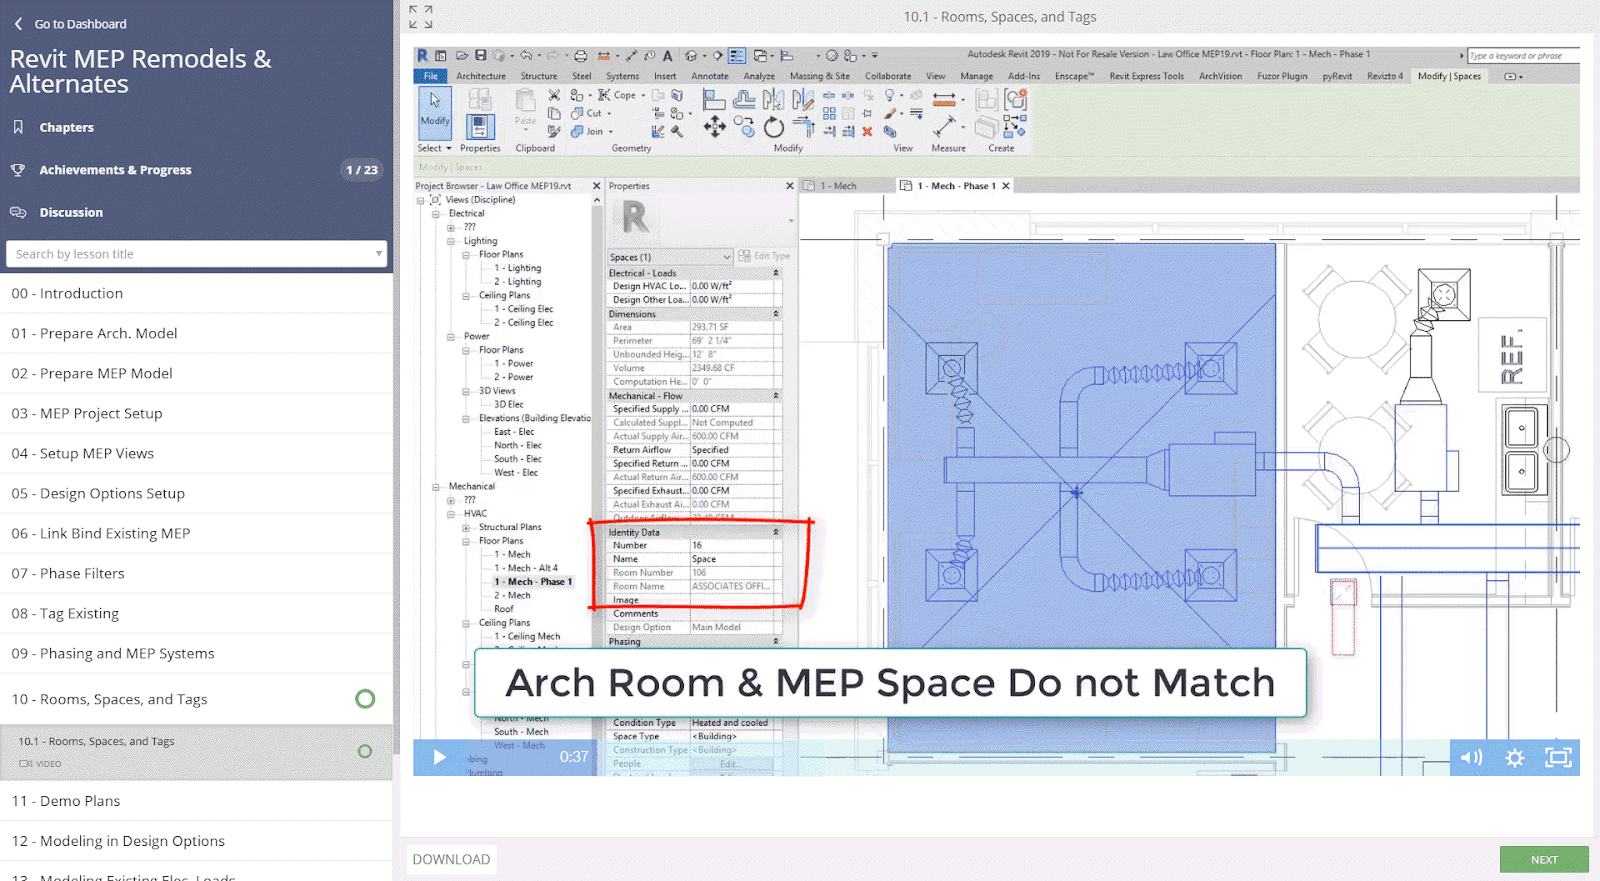Enter video fullscreen mode

coord(1558,758)
